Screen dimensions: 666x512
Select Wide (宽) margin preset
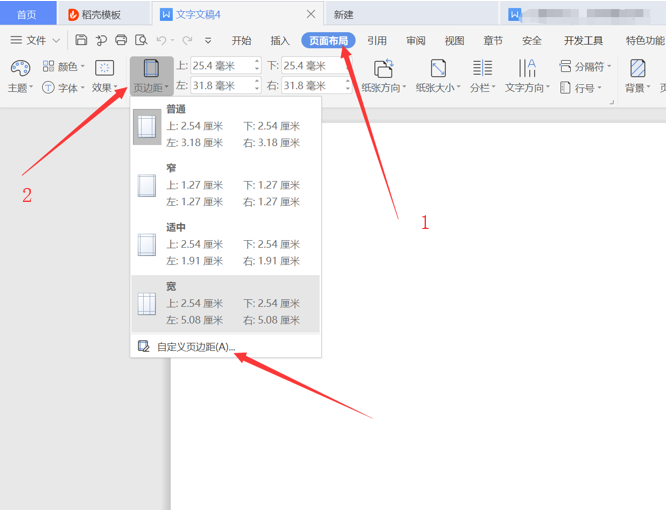click(226, 303)
